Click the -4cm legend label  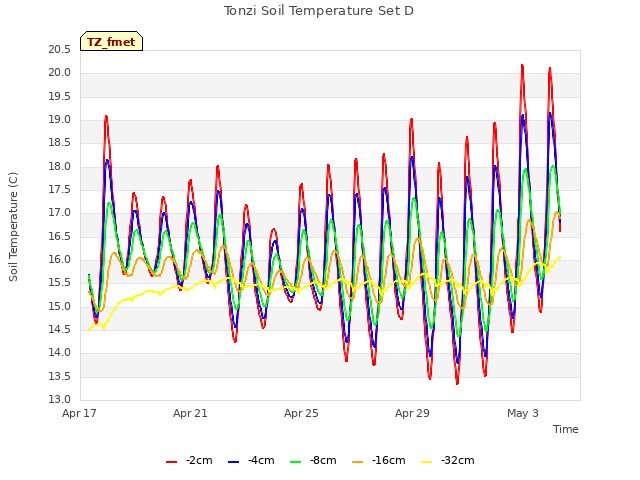pyautogui.click(x=261, y=460)
